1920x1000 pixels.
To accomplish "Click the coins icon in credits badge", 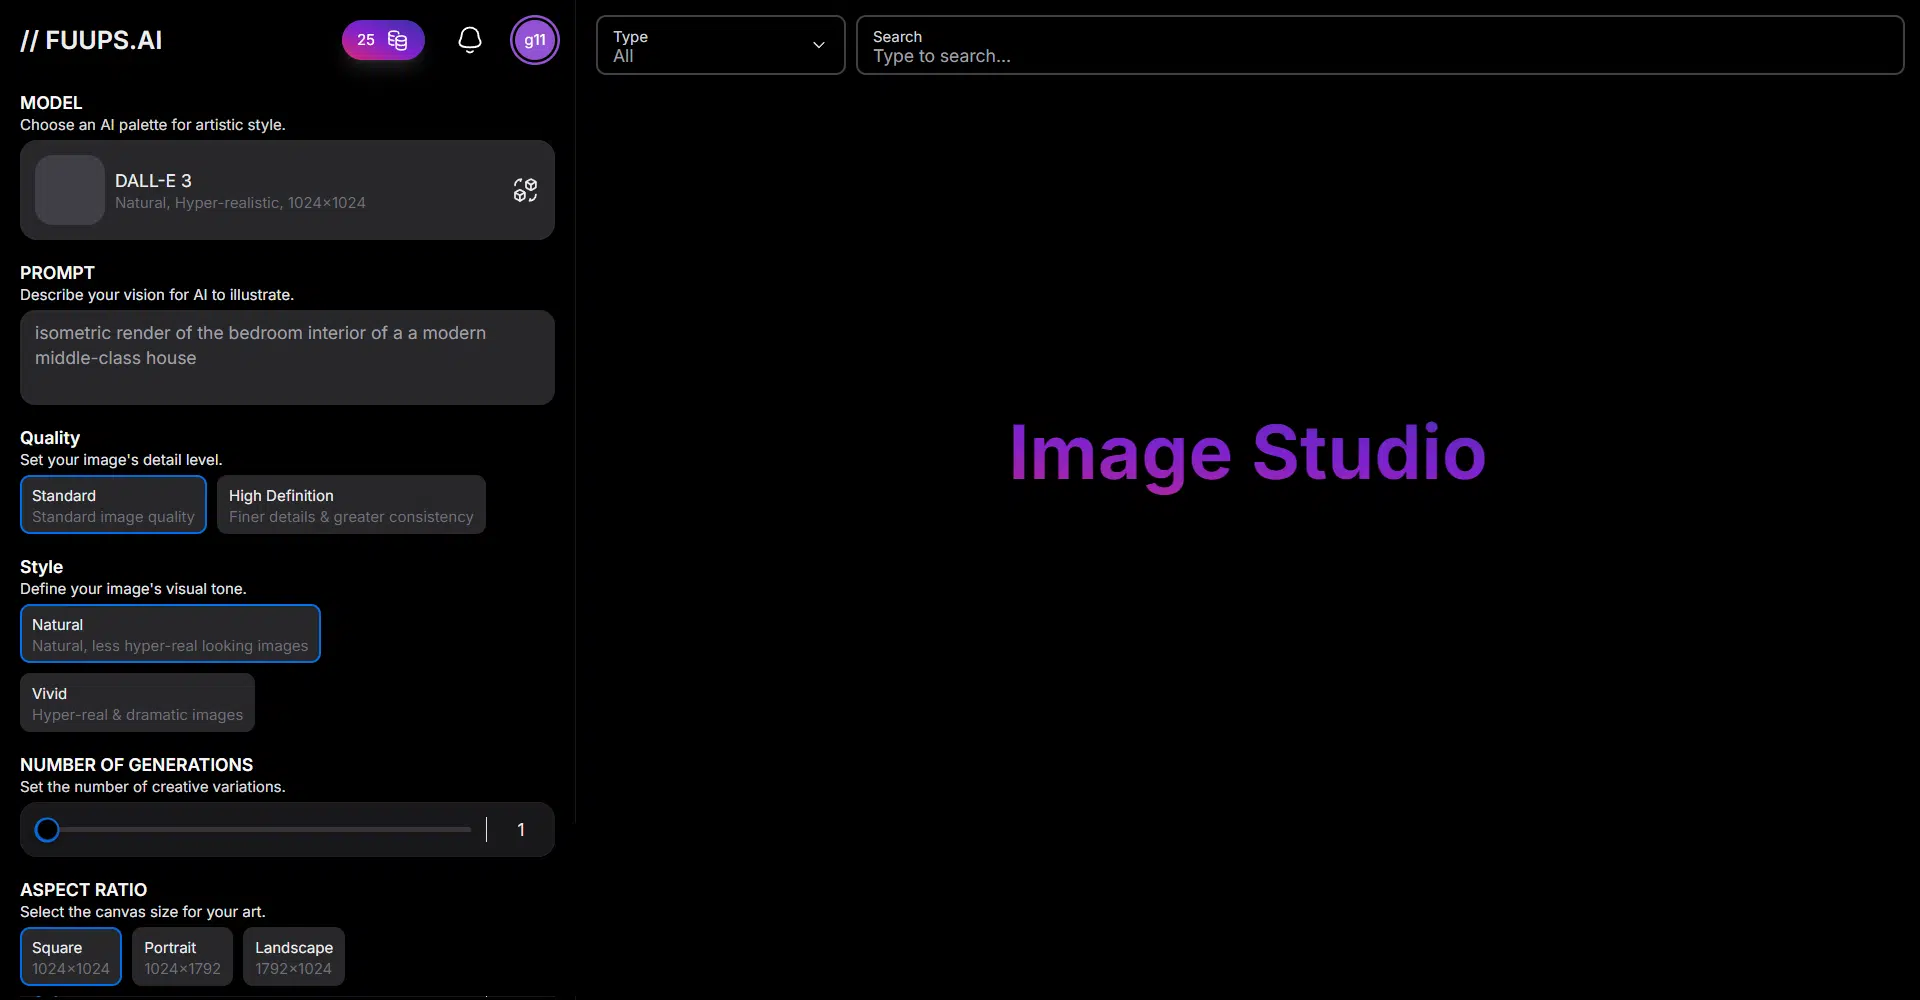I will (x=397, y=40).
